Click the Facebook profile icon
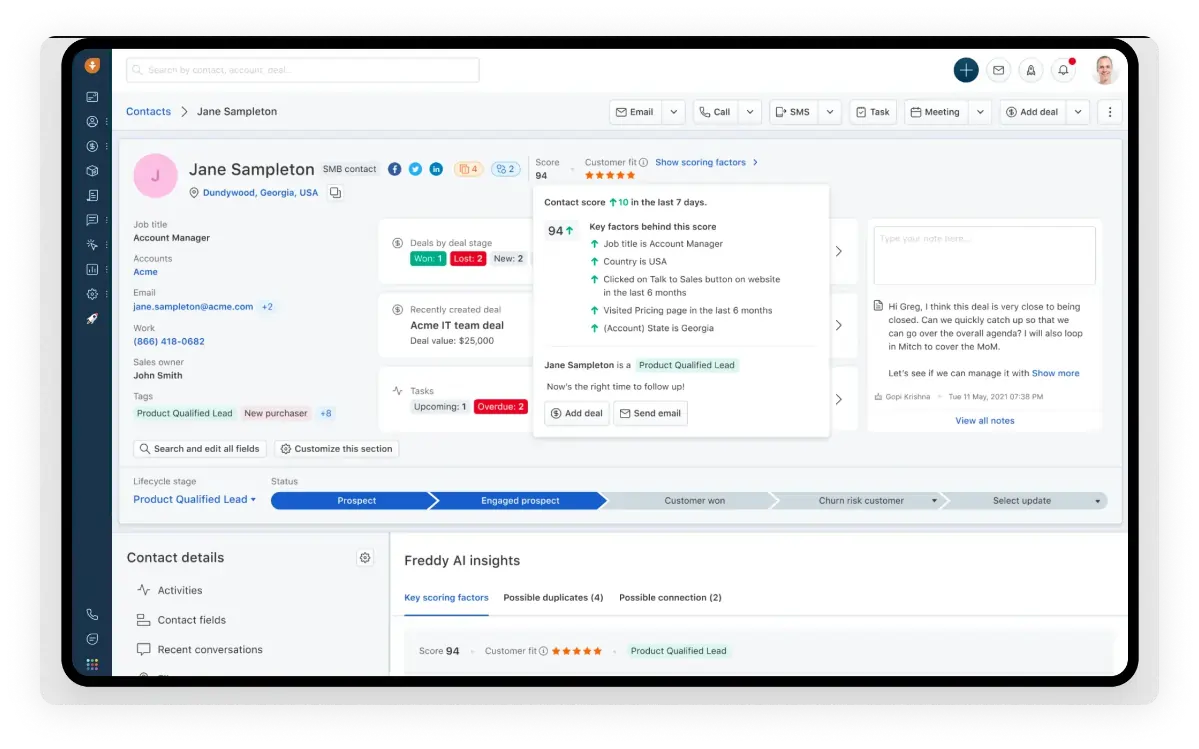This screenshot has width=1199, height=749. [394, 169]
